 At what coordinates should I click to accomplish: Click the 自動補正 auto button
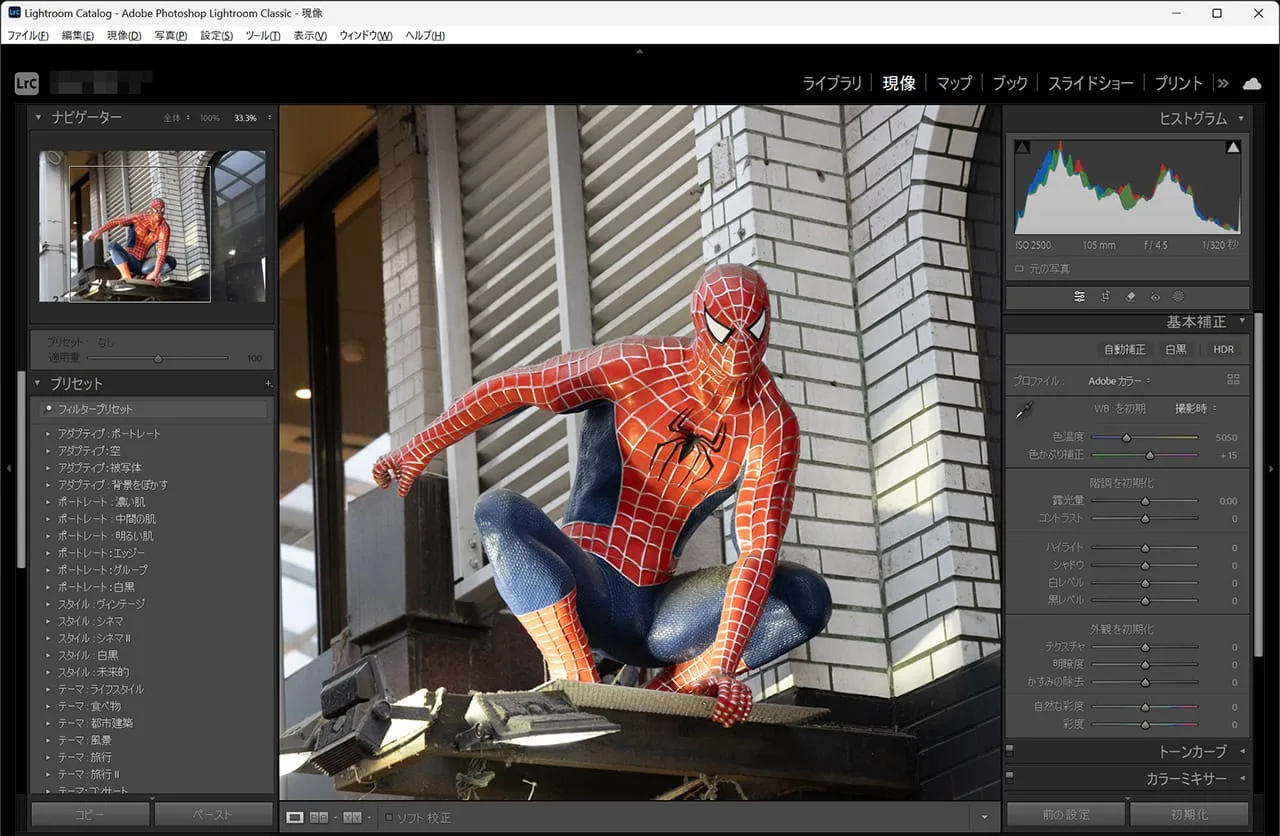coord(1124,350)
